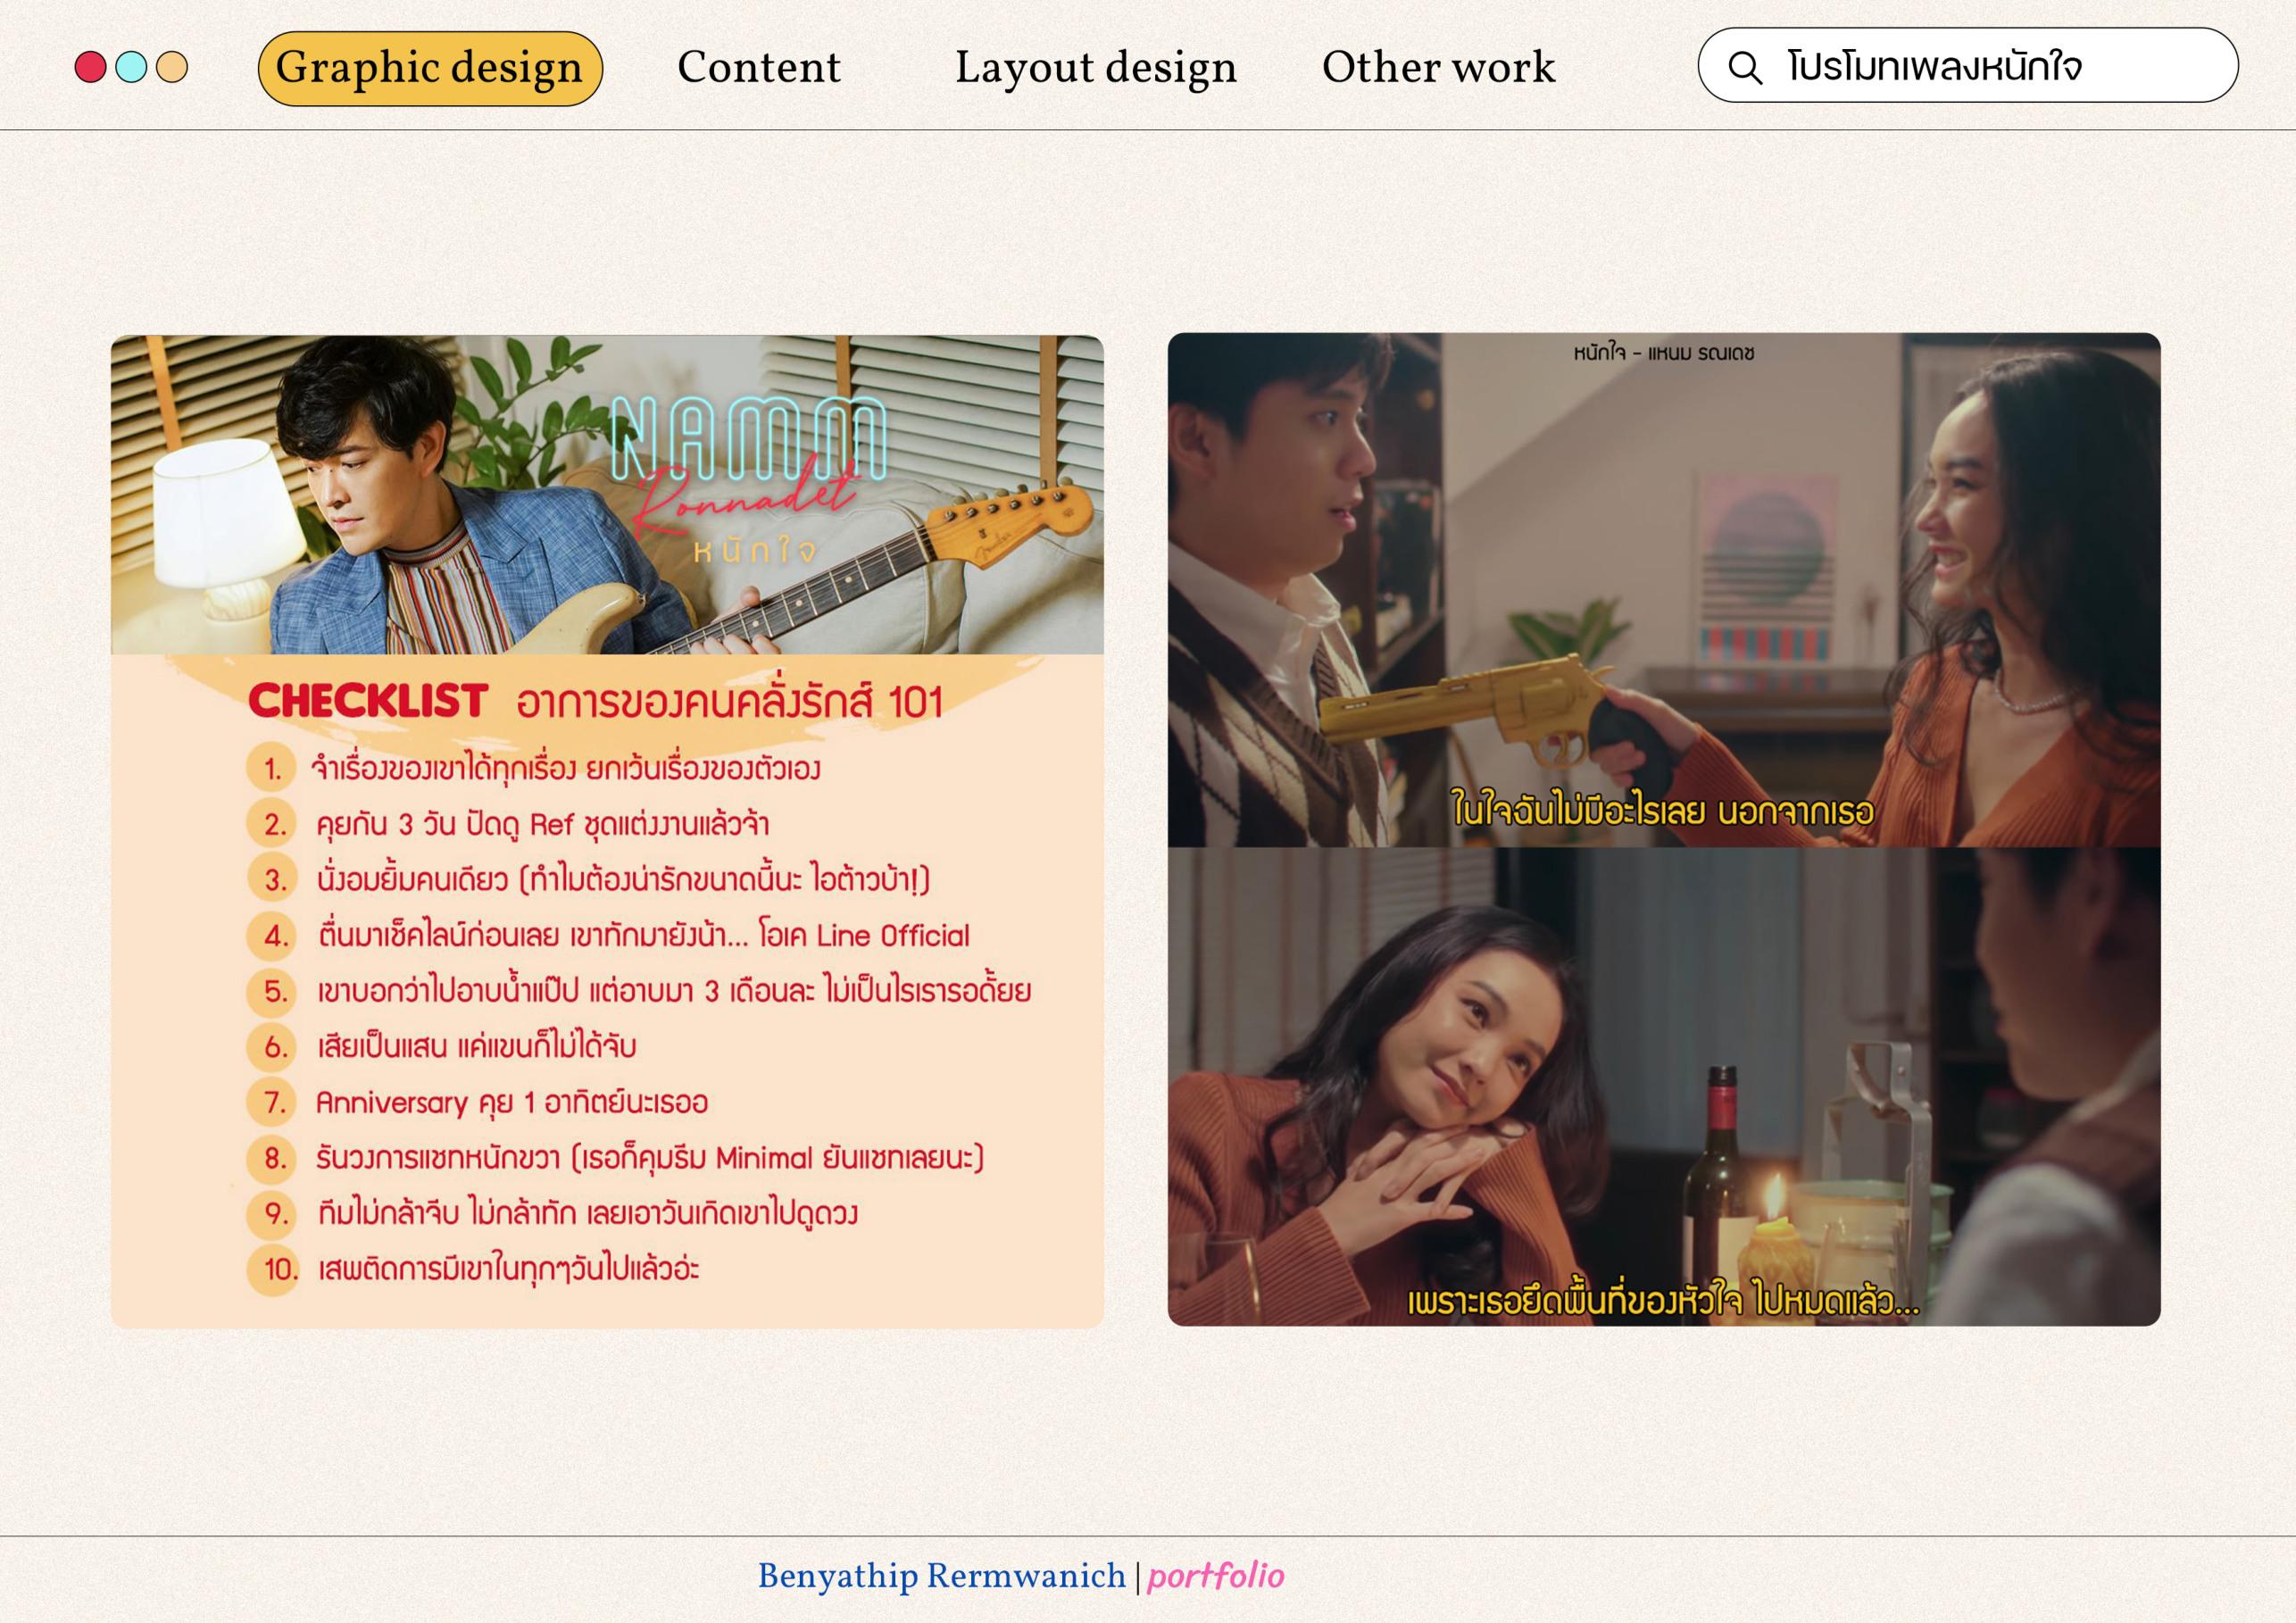
Task: Click checklist number 5 circle
Action: [273, 991]
